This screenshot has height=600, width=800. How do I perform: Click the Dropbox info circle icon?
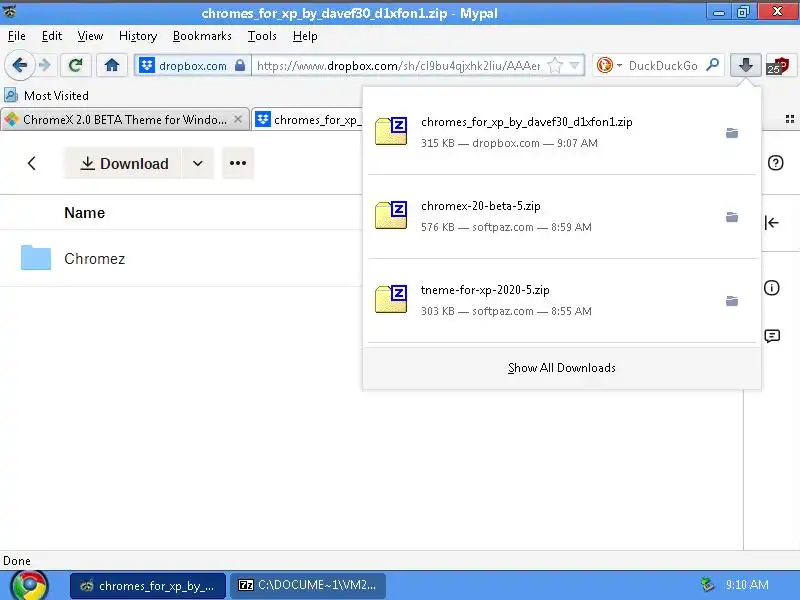point(771,288)
